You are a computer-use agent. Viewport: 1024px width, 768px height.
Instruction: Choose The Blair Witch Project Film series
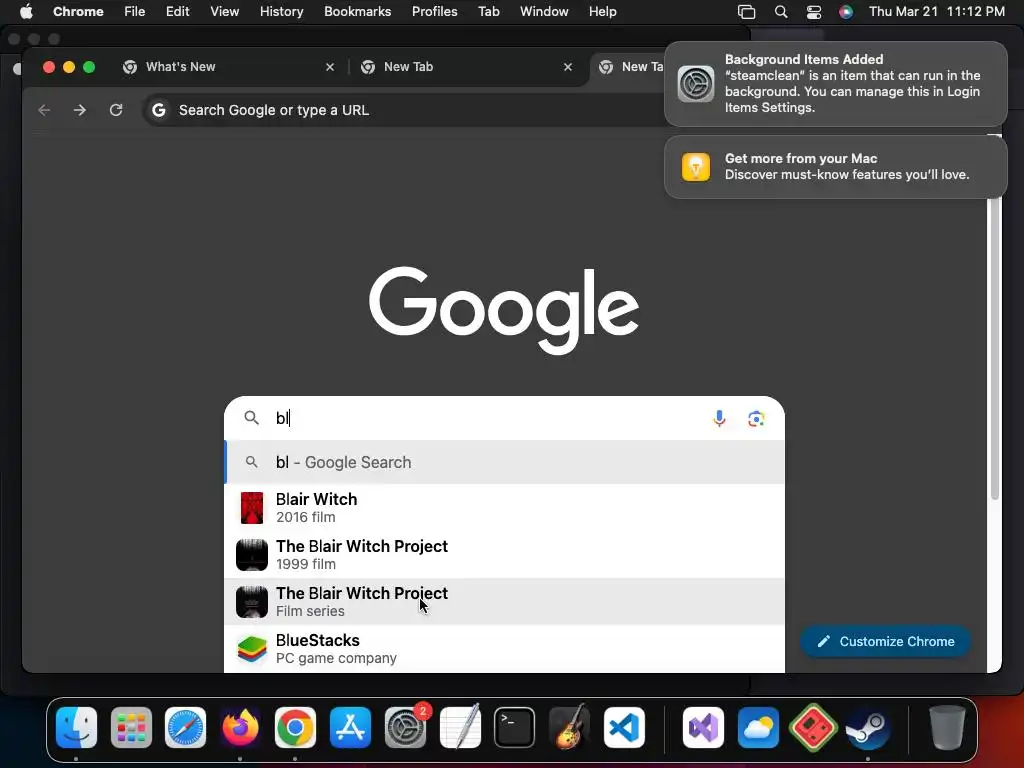[504, 601]
